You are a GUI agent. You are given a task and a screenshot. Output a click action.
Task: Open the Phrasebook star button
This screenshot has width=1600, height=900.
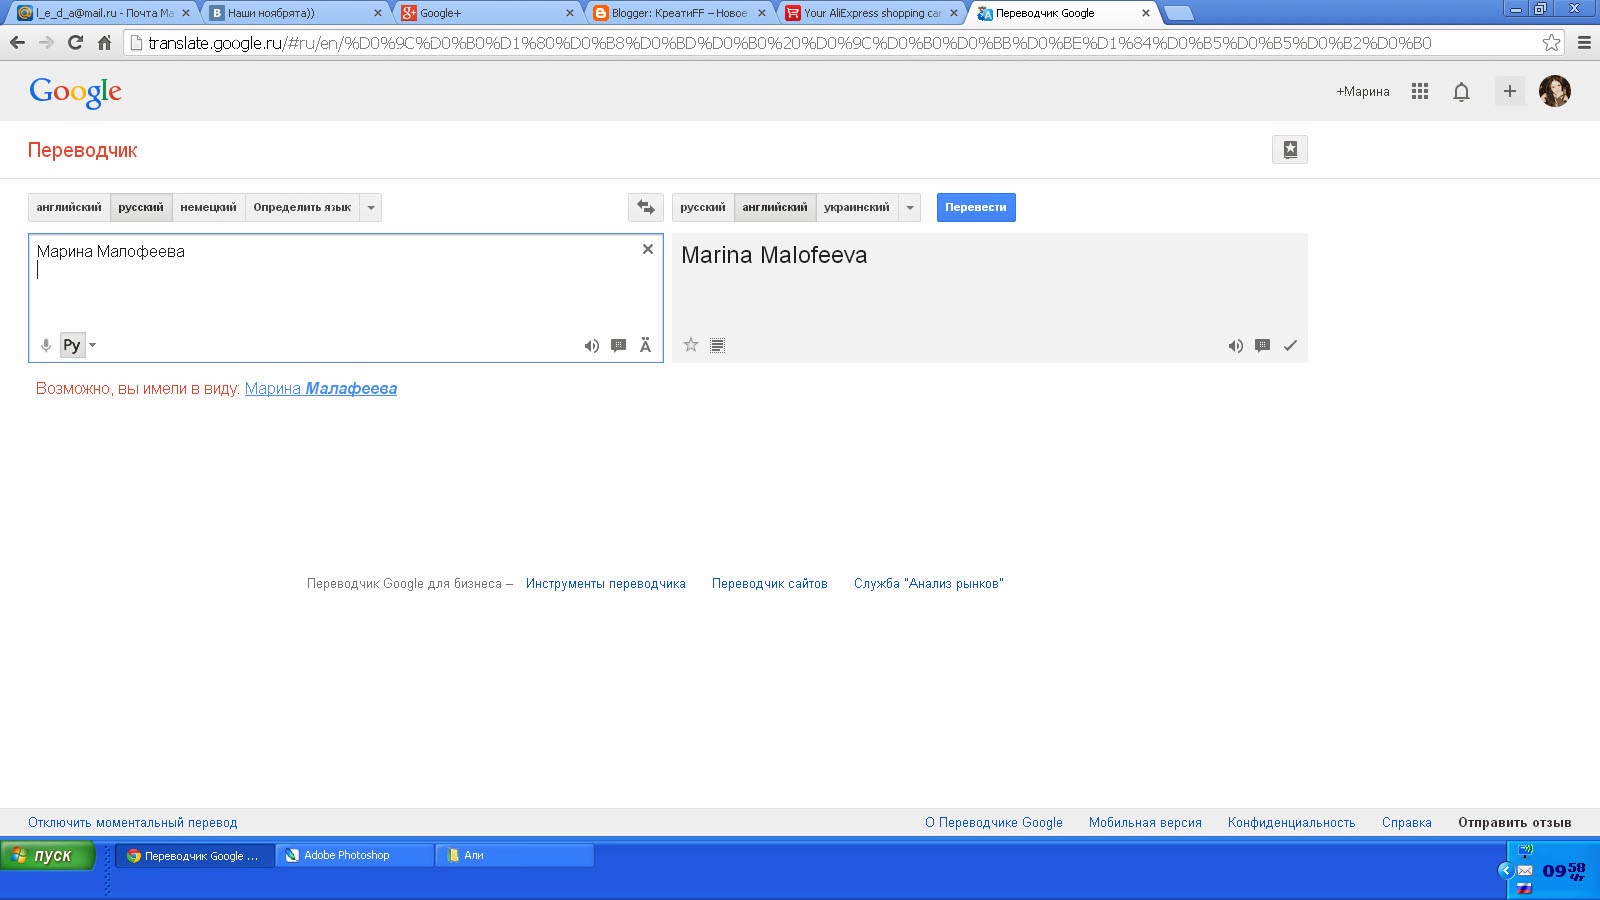coord(1290,150)
